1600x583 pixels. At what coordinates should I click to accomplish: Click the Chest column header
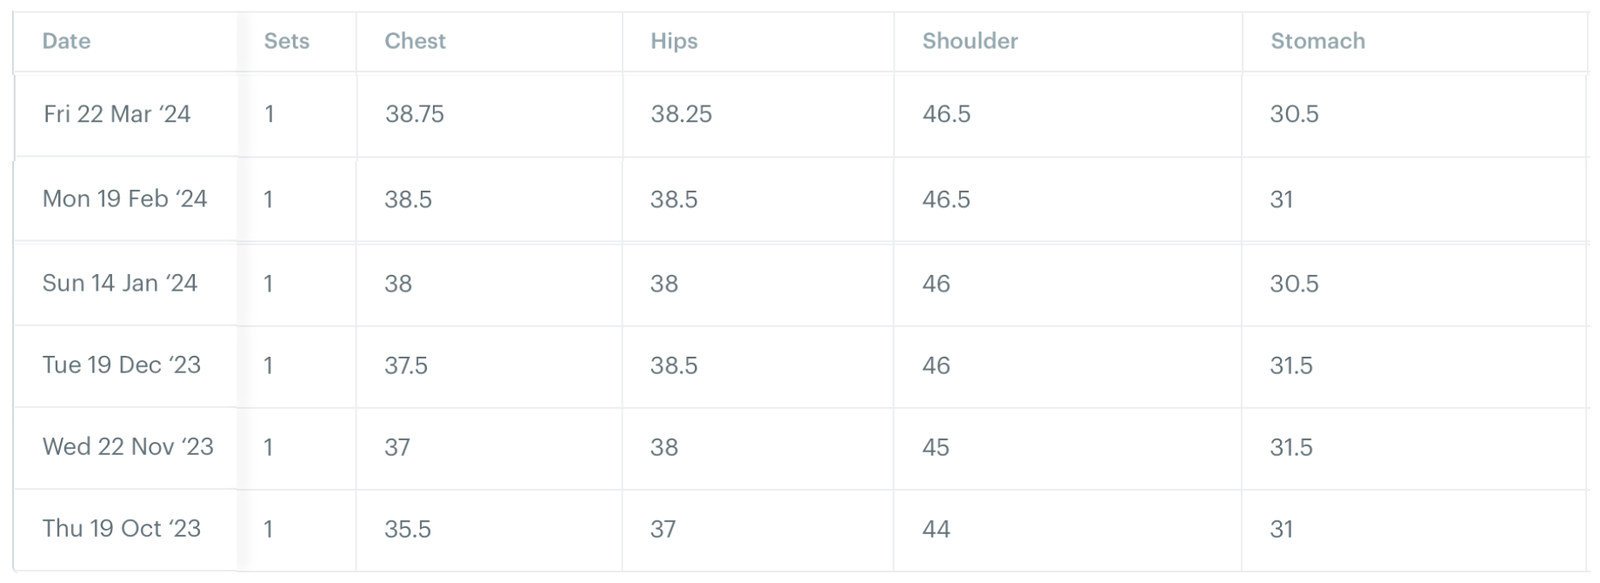pos(415,41)
